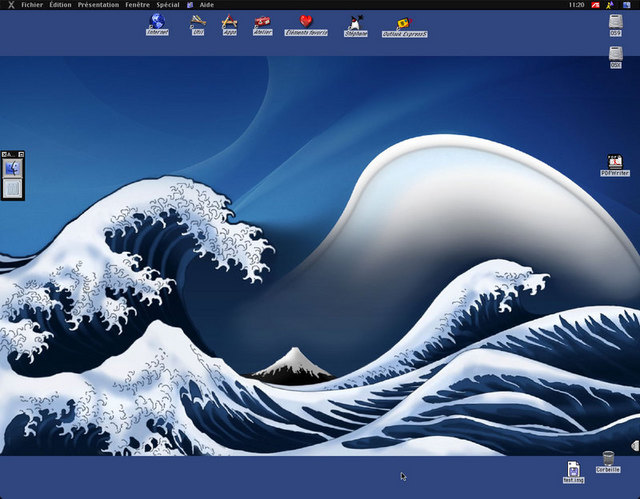The image size is (640, 499).
Task: Click the 11:20 menu bar clock
Action: (x=576, y=5)
